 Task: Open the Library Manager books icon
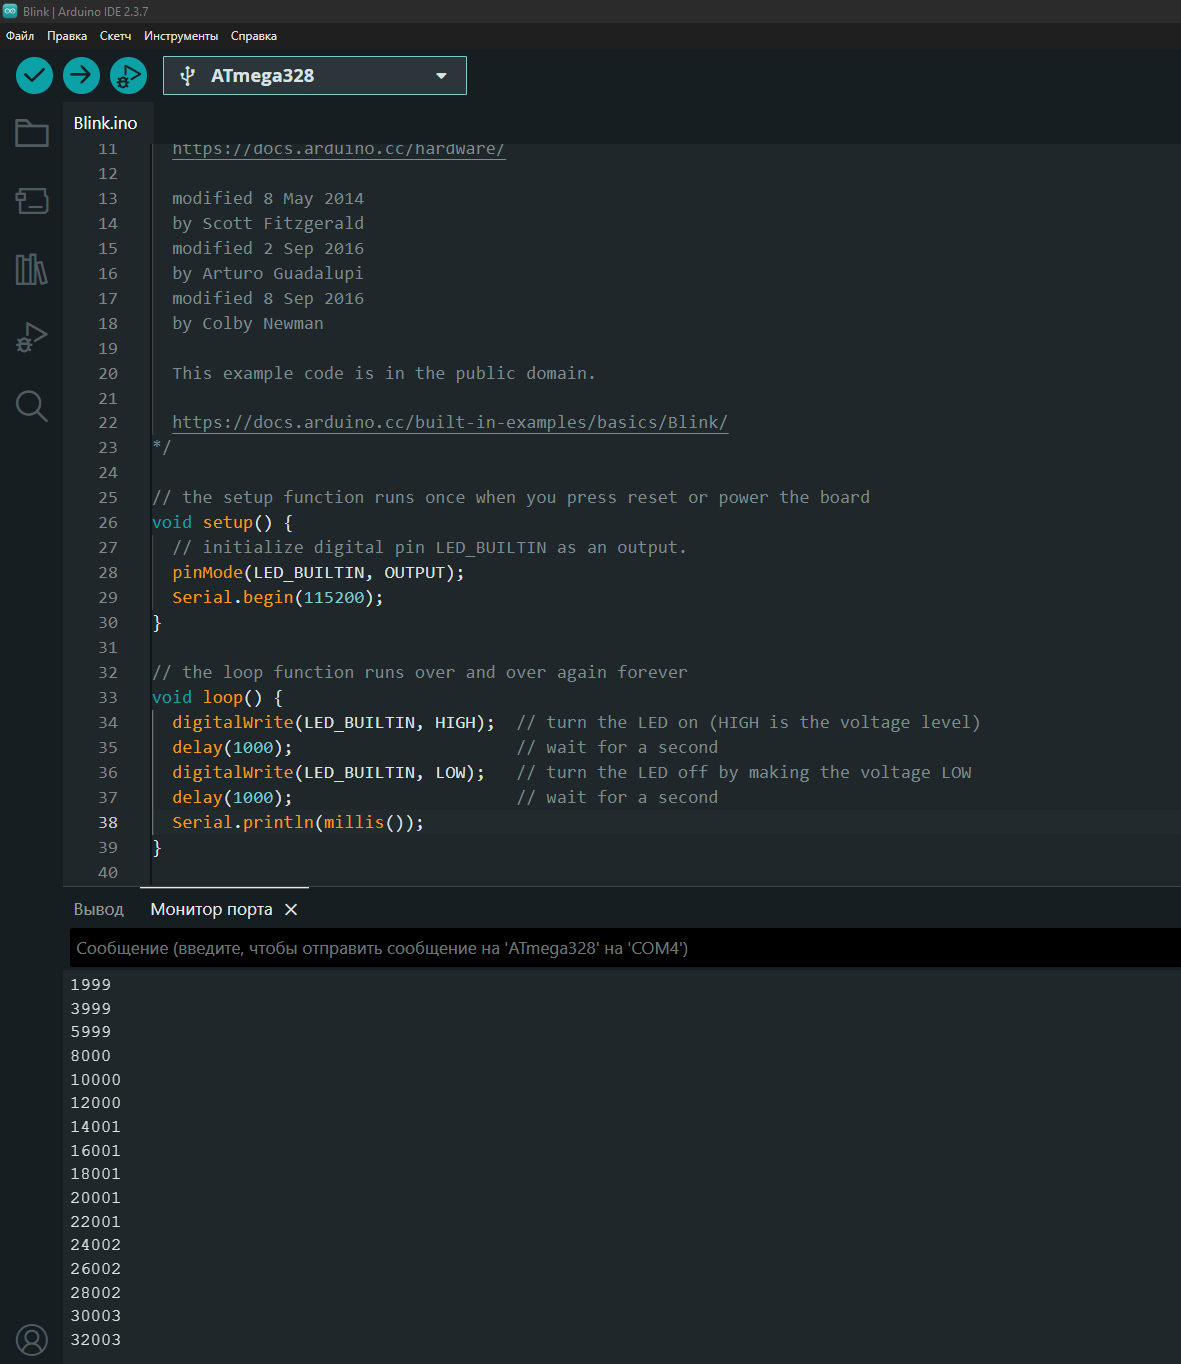pyautogui.click(x=31, y=269)
